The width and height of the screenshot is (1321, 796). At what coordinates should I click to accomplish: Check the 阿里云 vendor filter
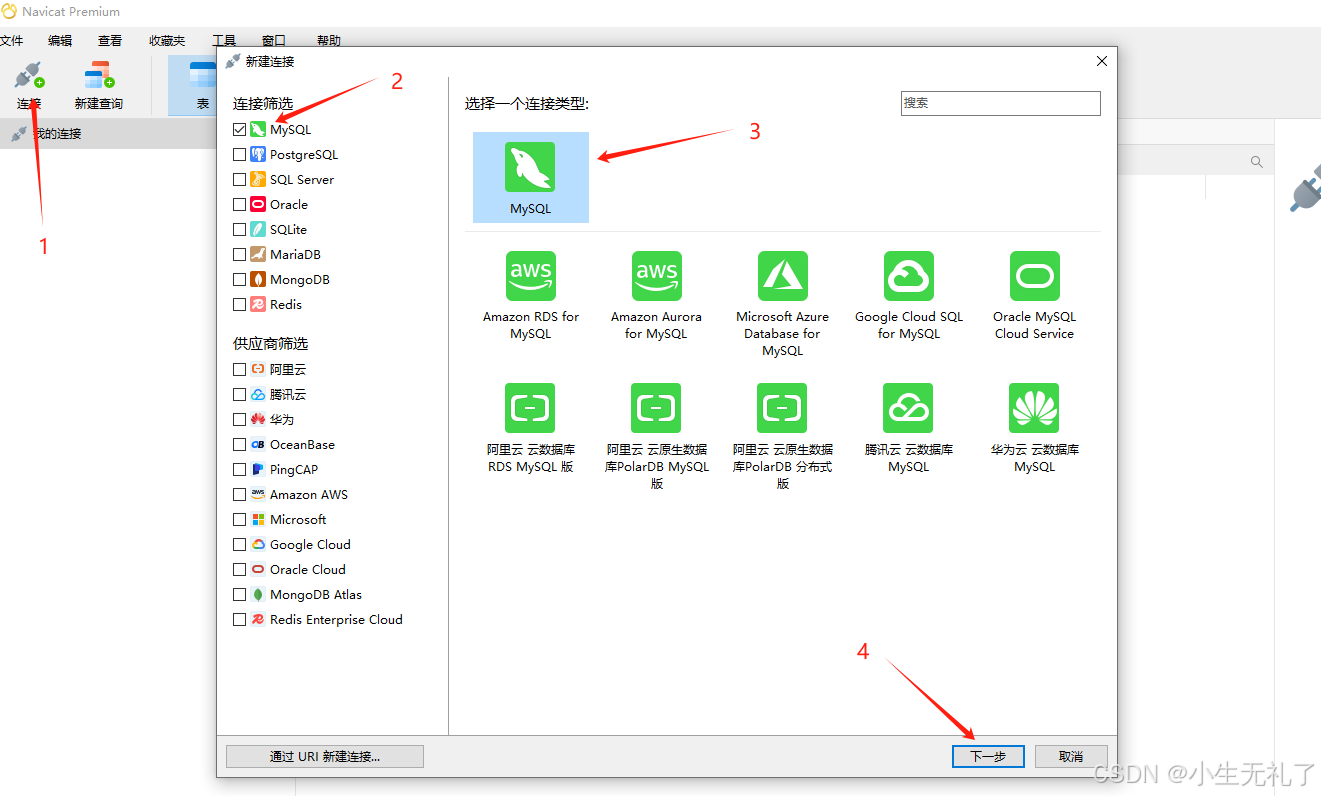point(239,370)
